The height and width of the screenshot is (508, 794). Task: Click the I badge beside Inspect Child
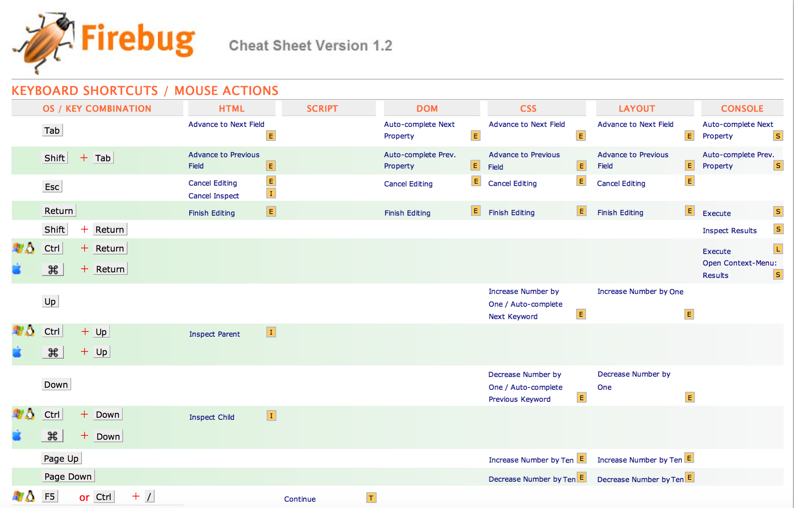pos(271,416)
